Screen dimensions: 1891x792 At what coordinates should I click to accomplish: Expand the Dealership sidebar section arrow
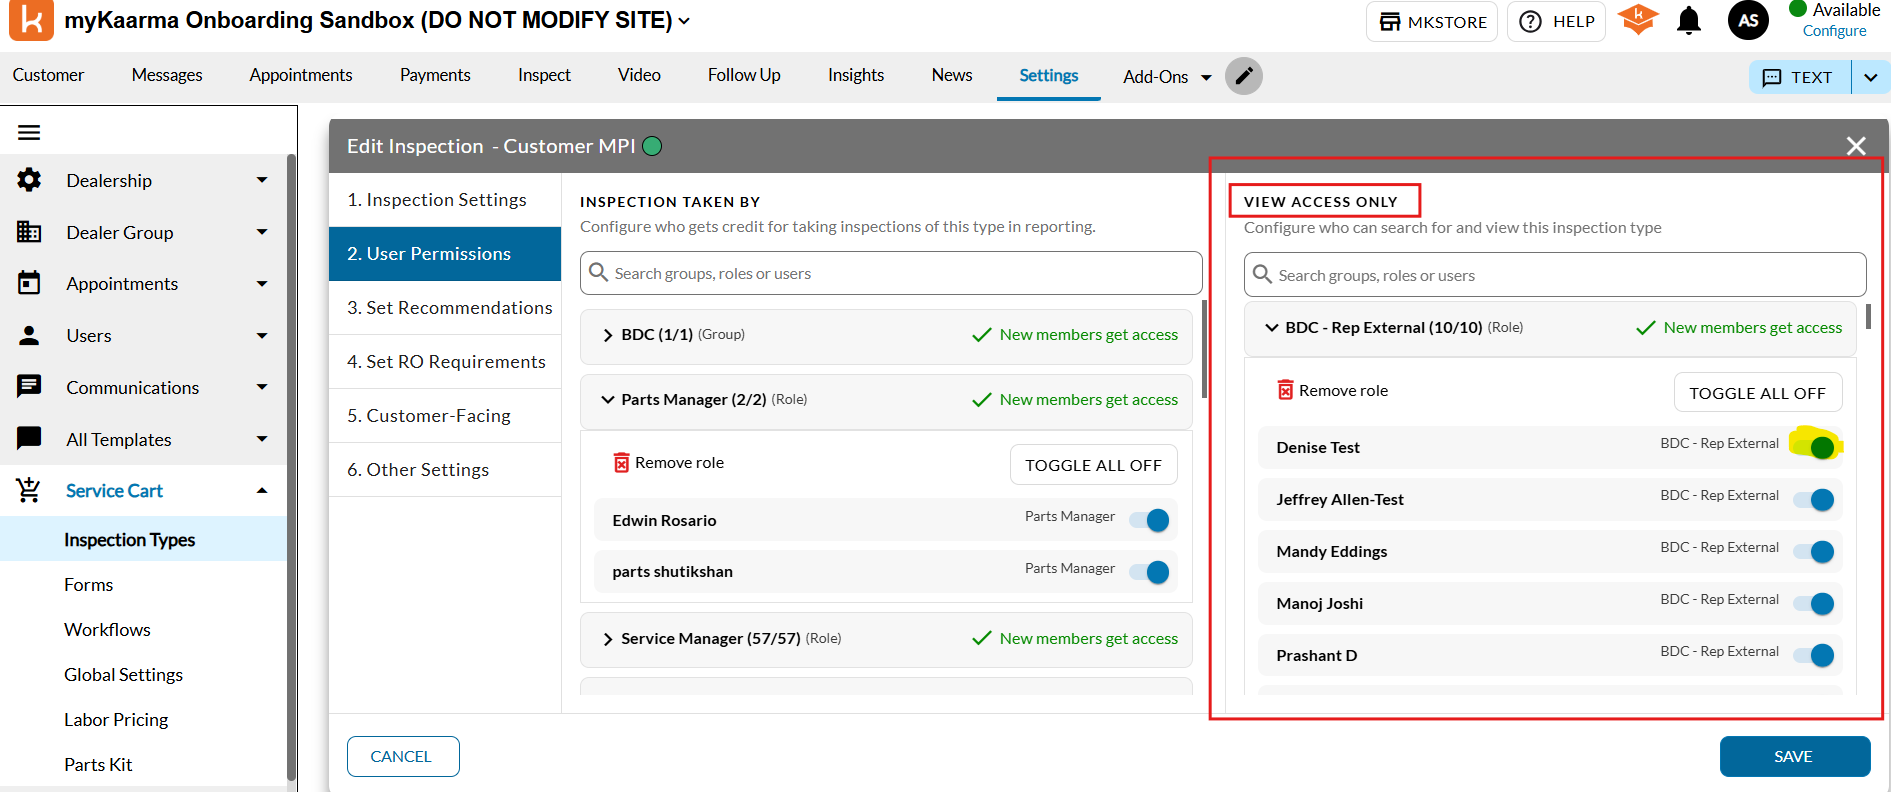tap(262, 180)
